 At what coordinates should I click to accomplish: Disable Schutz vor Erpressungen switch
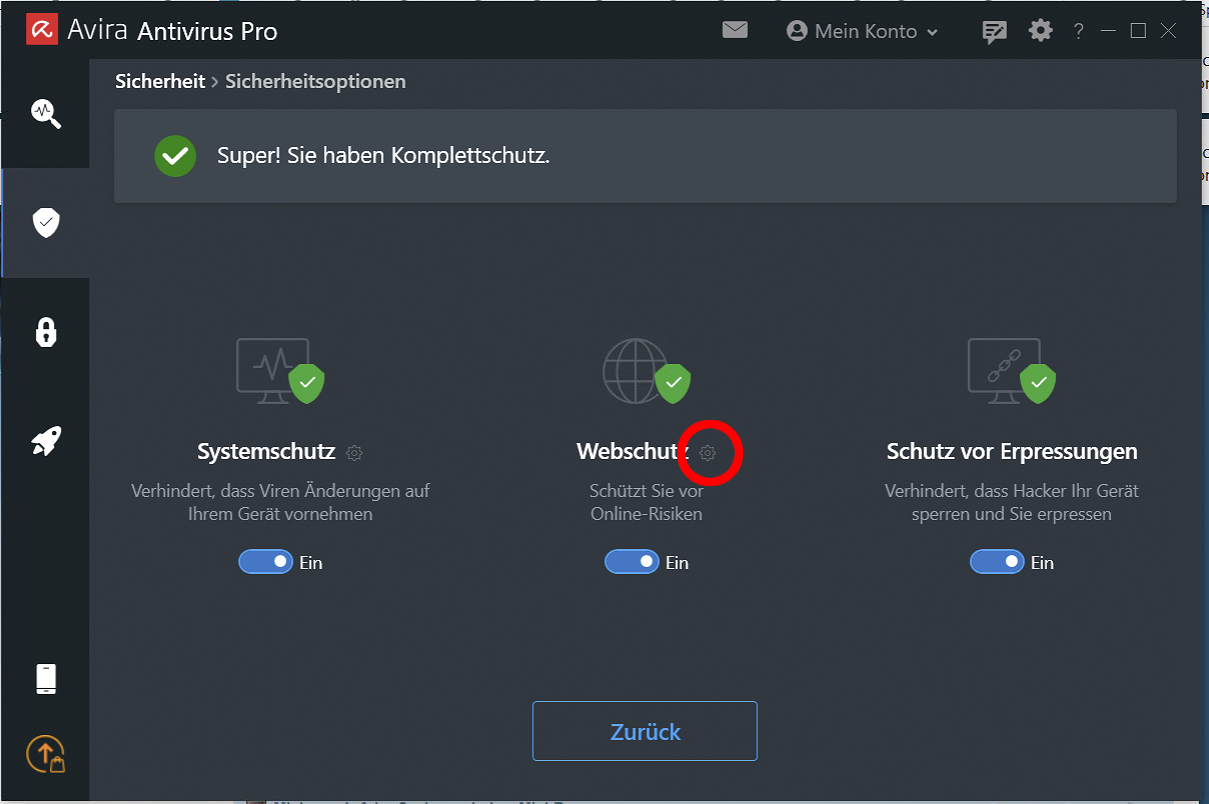(x=997, y=562)
